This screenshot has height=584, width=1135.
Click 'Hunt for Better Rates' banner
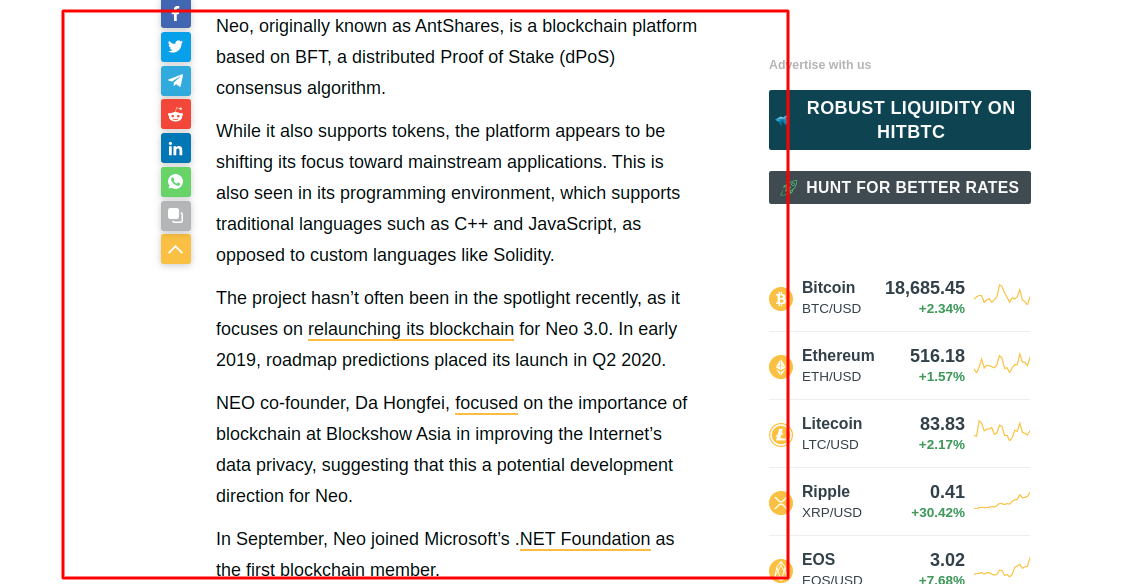point(900,187)
